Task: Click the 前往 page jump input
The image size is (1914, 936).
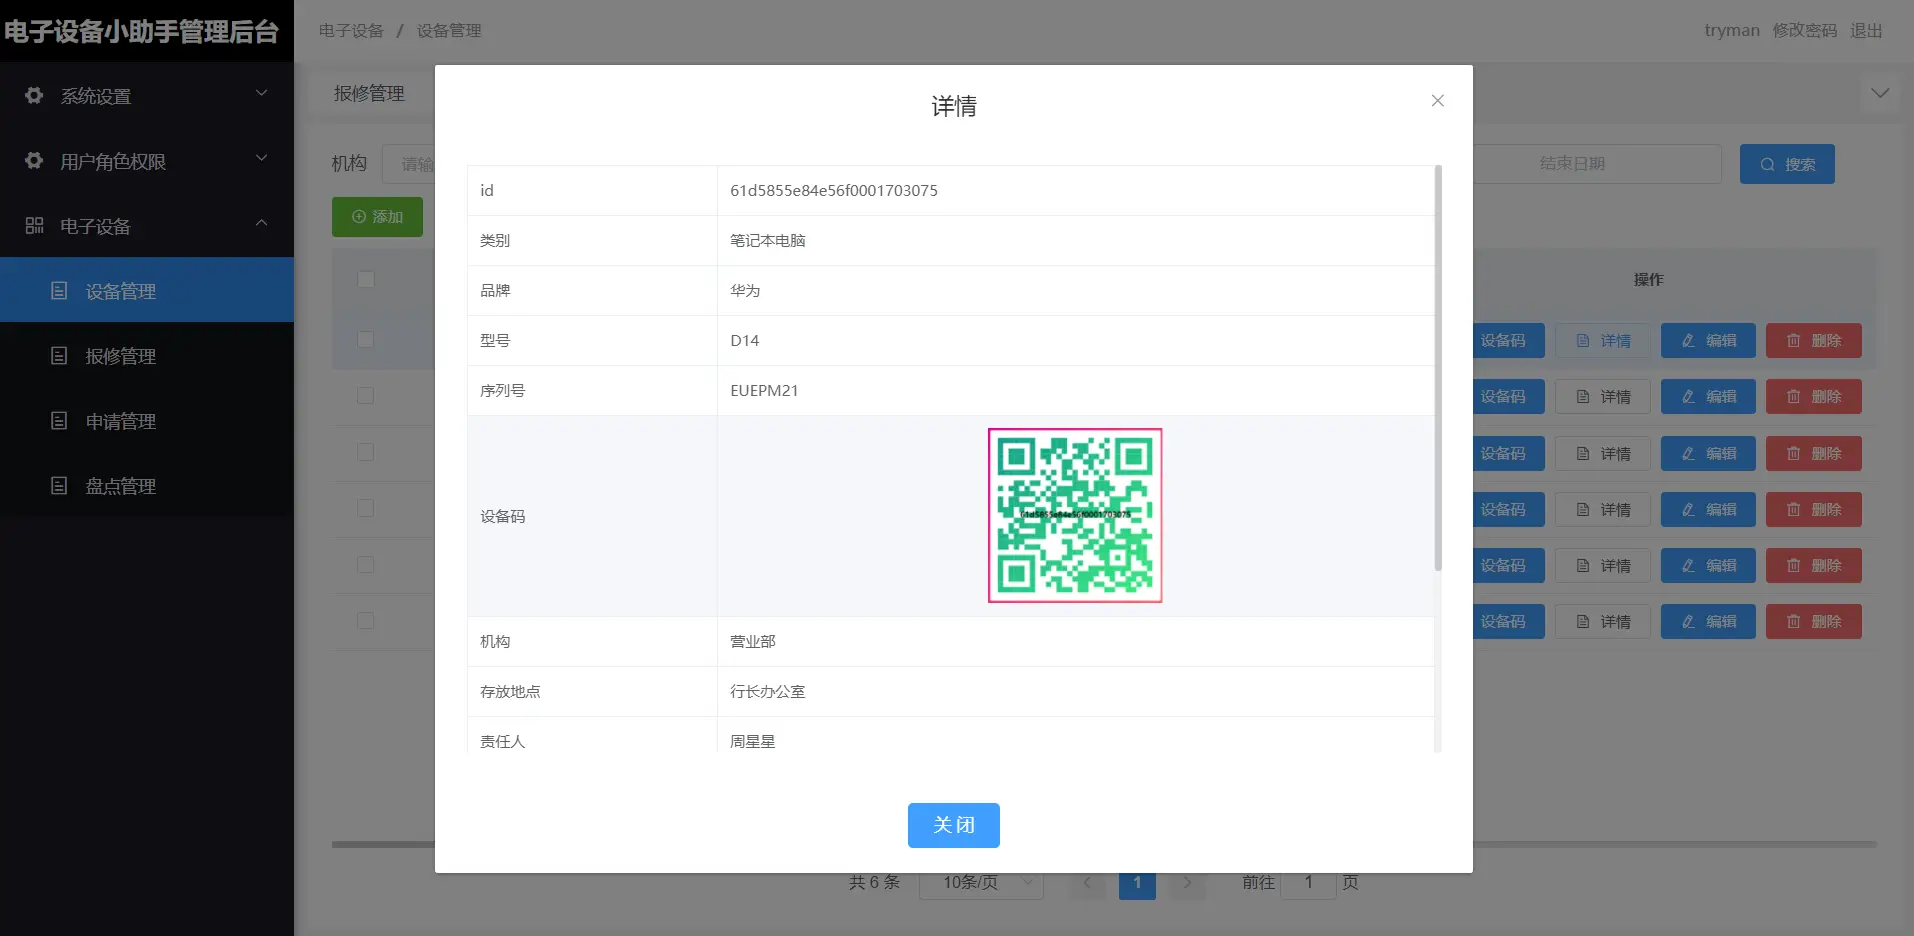Action: (1308, 884)
